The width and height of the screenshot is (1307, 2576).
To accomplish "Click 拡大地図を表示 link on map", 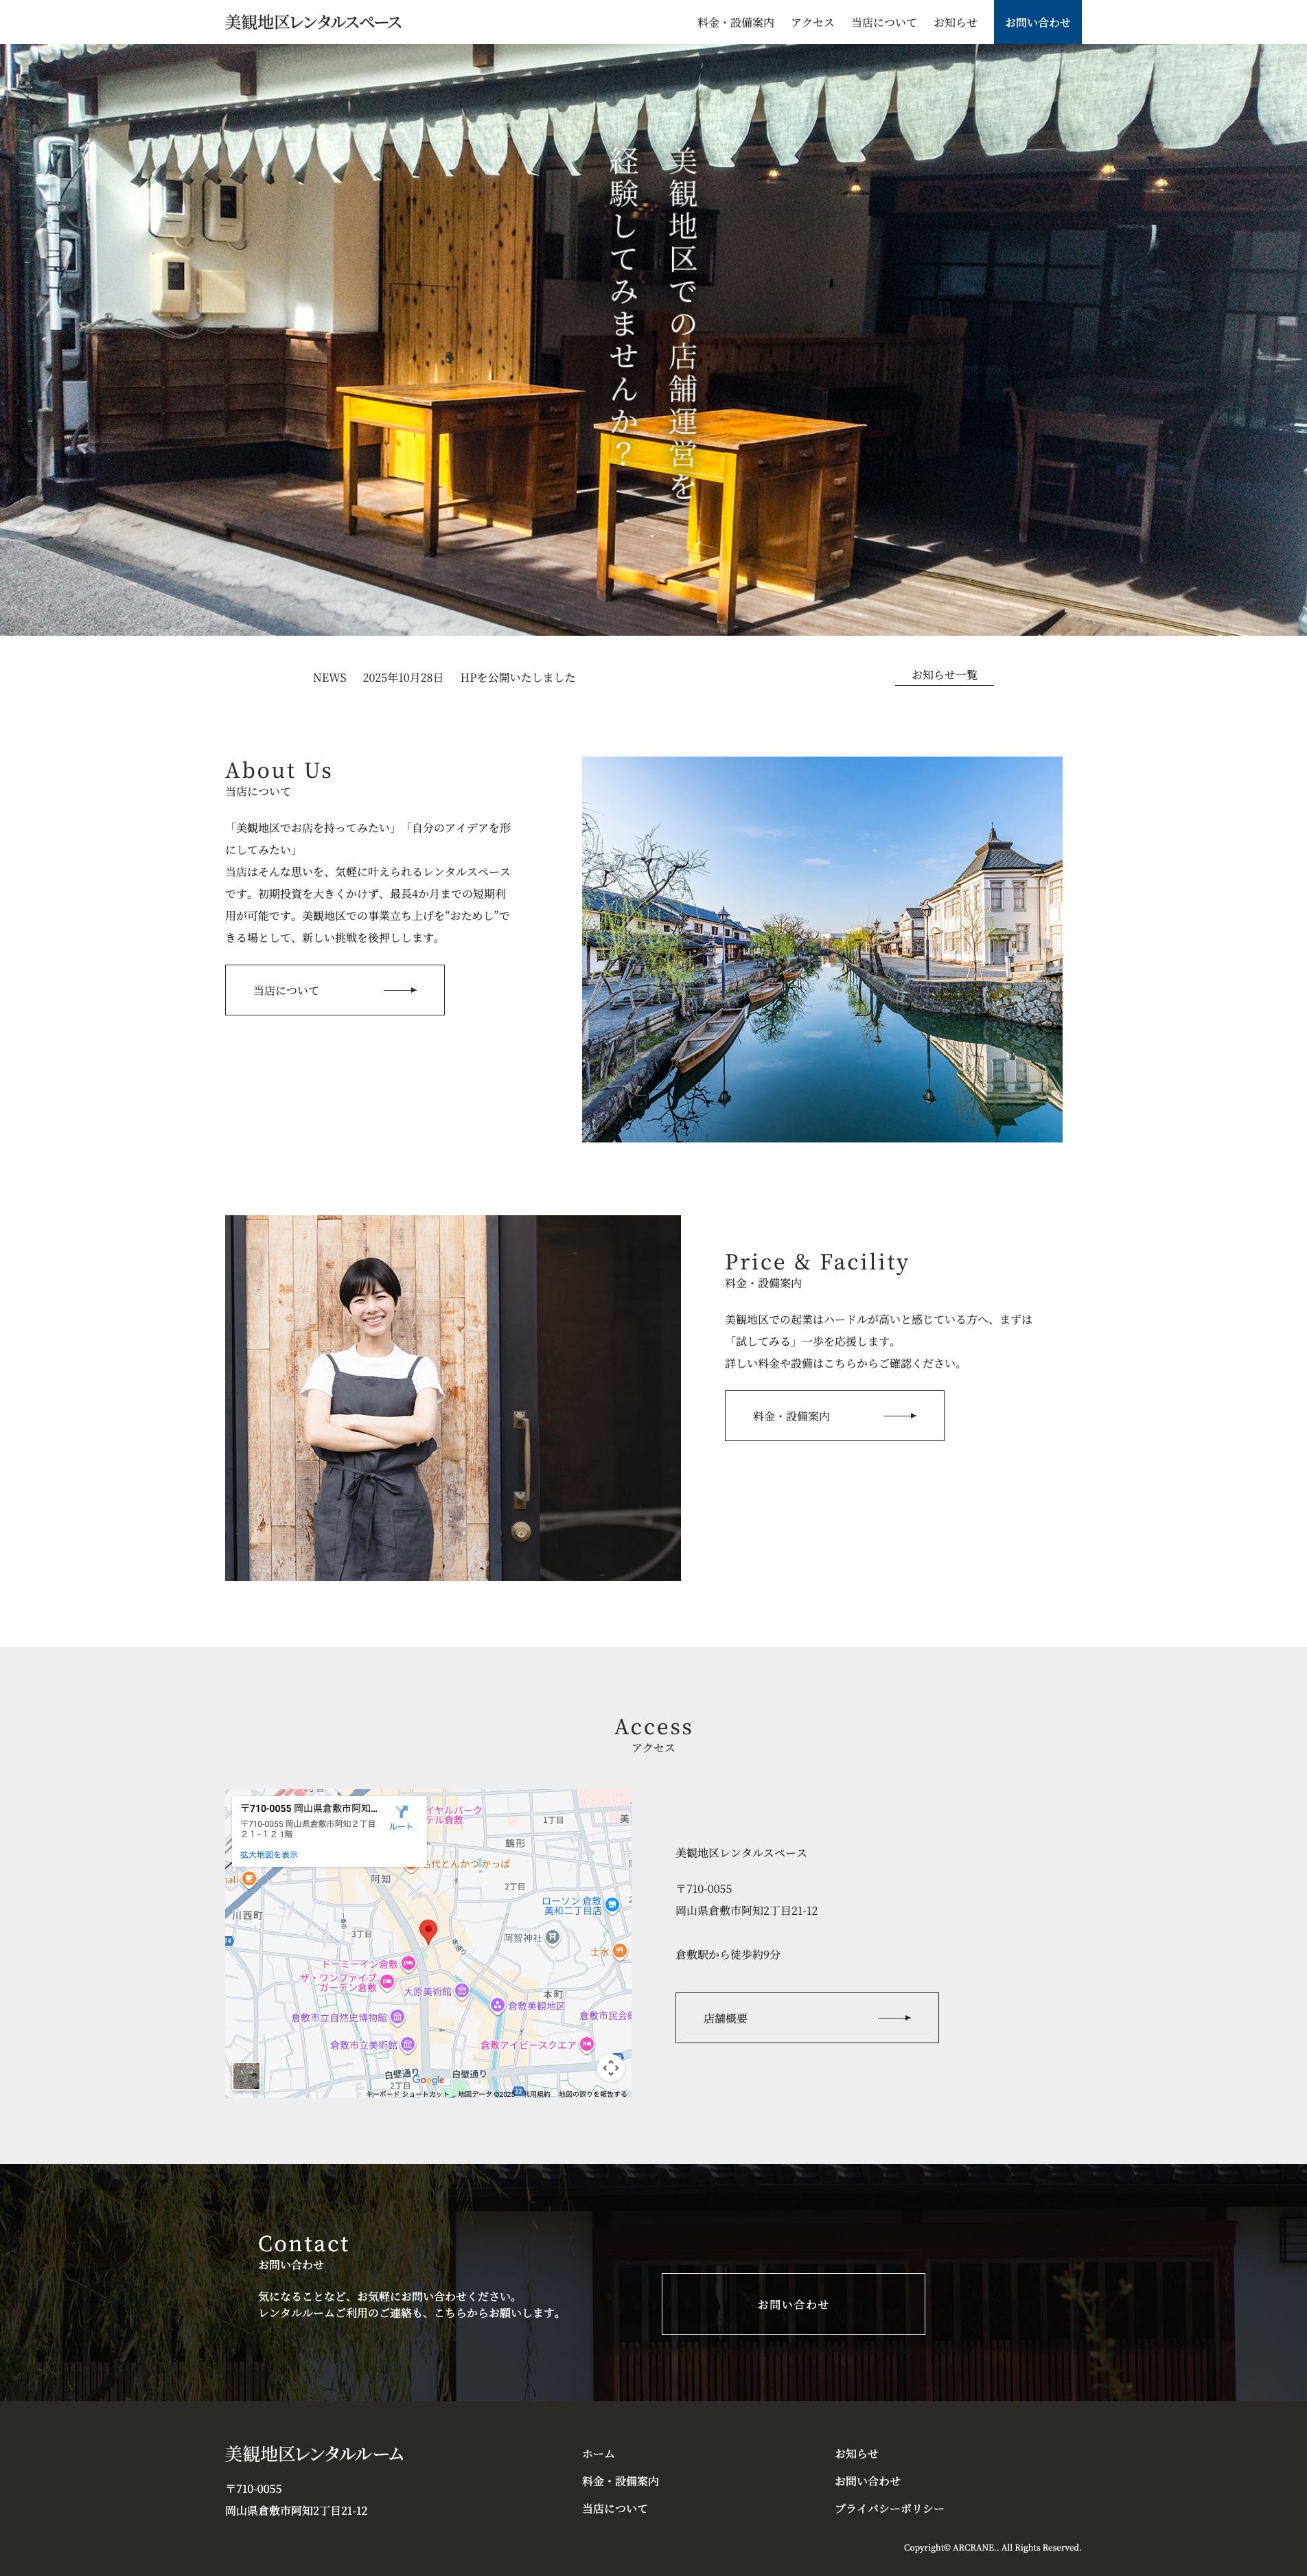I will (269, 1854).
